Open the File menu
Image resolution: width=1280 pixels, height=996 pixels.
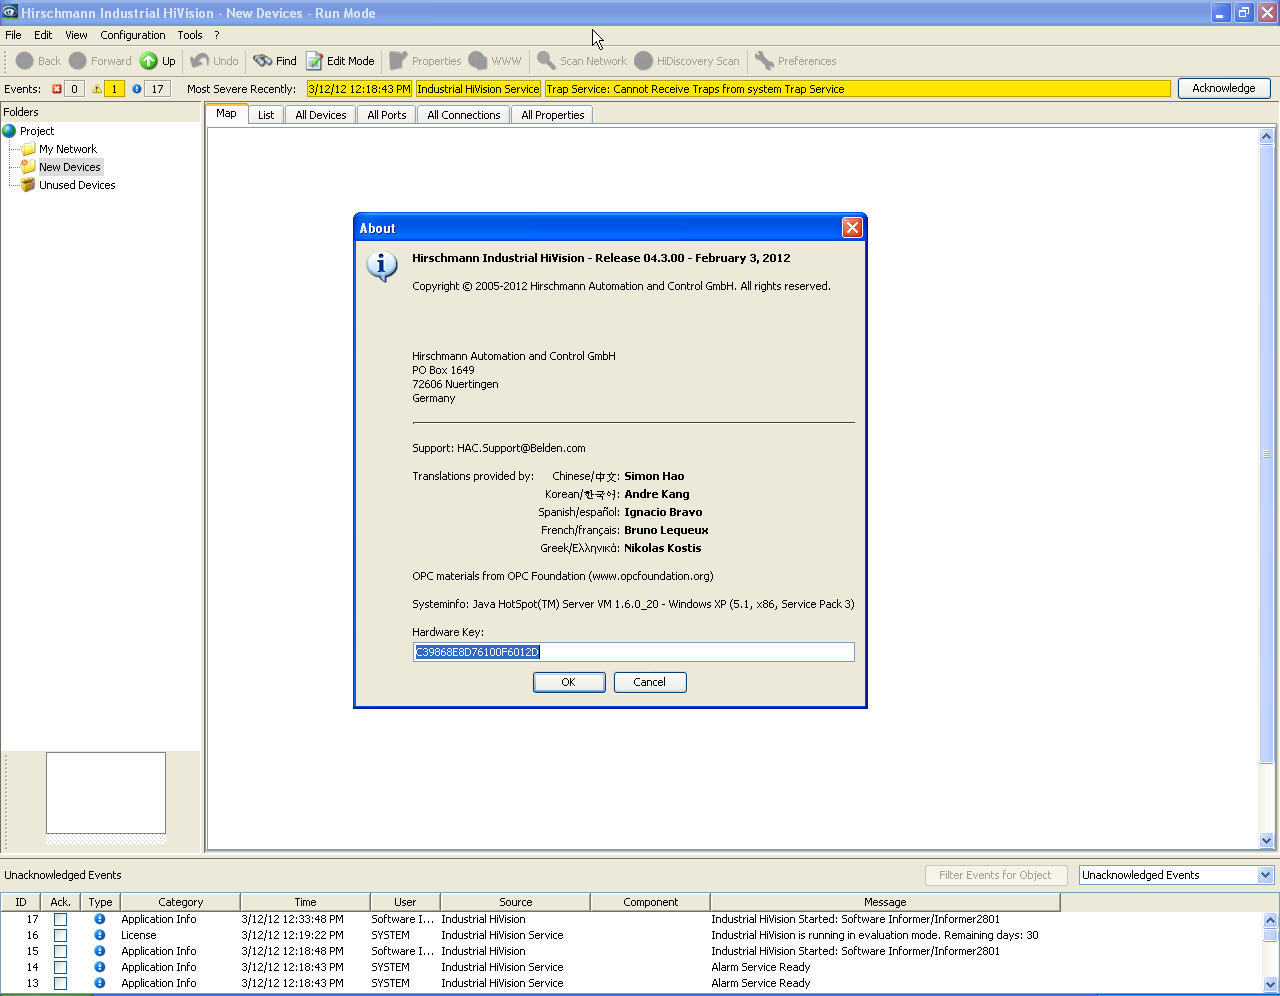tap(14, 35)
